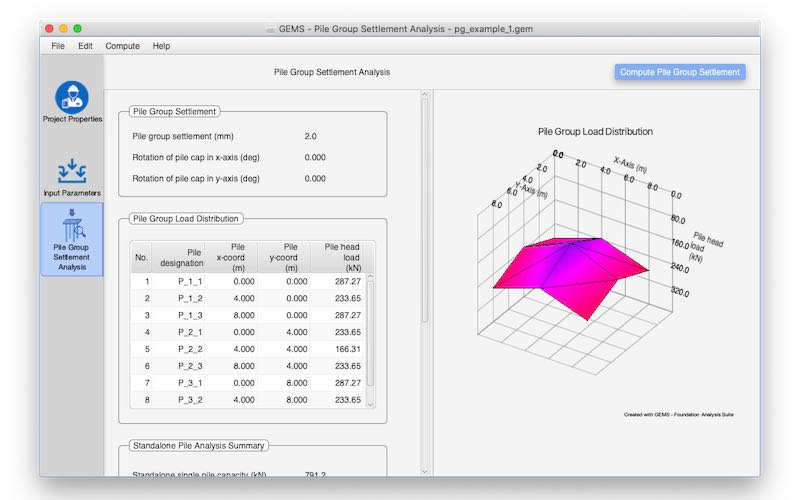The width and height of the screenshot is (800, 500).
Task: Minimize the GEMS window
Action: click(63, 29)
